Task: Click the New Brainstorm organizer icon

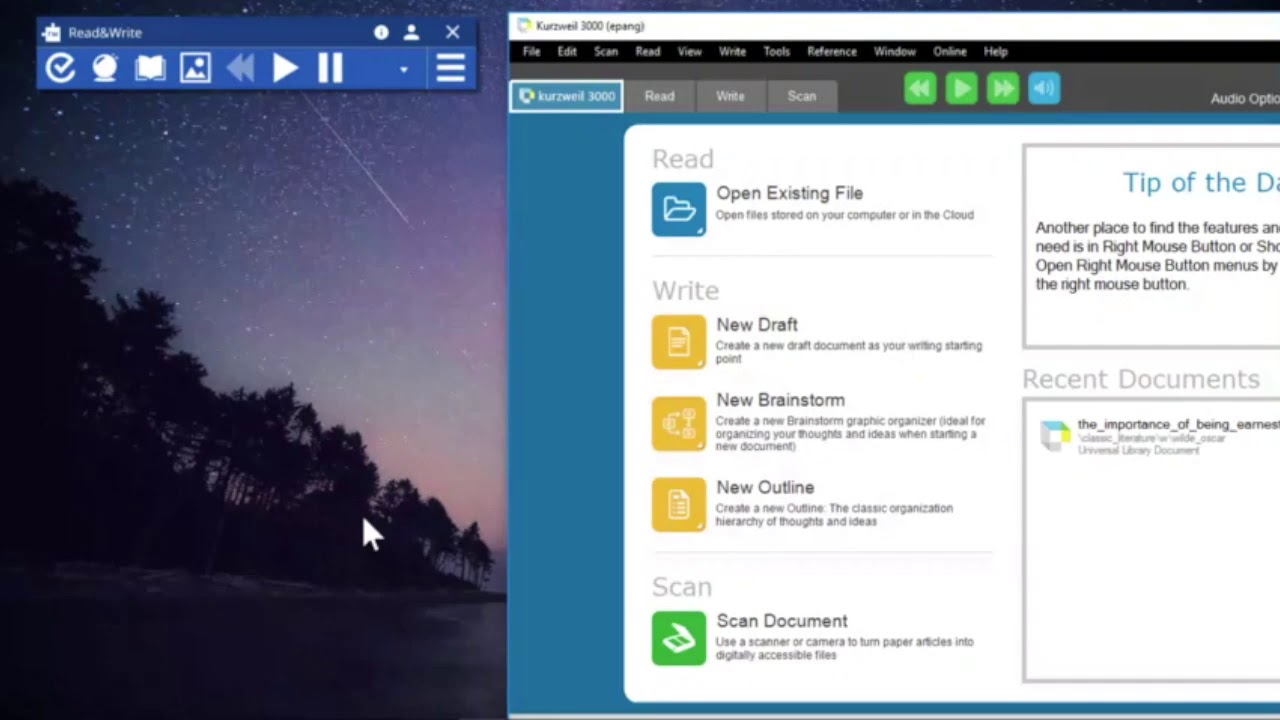Action: tap(679, 424)
